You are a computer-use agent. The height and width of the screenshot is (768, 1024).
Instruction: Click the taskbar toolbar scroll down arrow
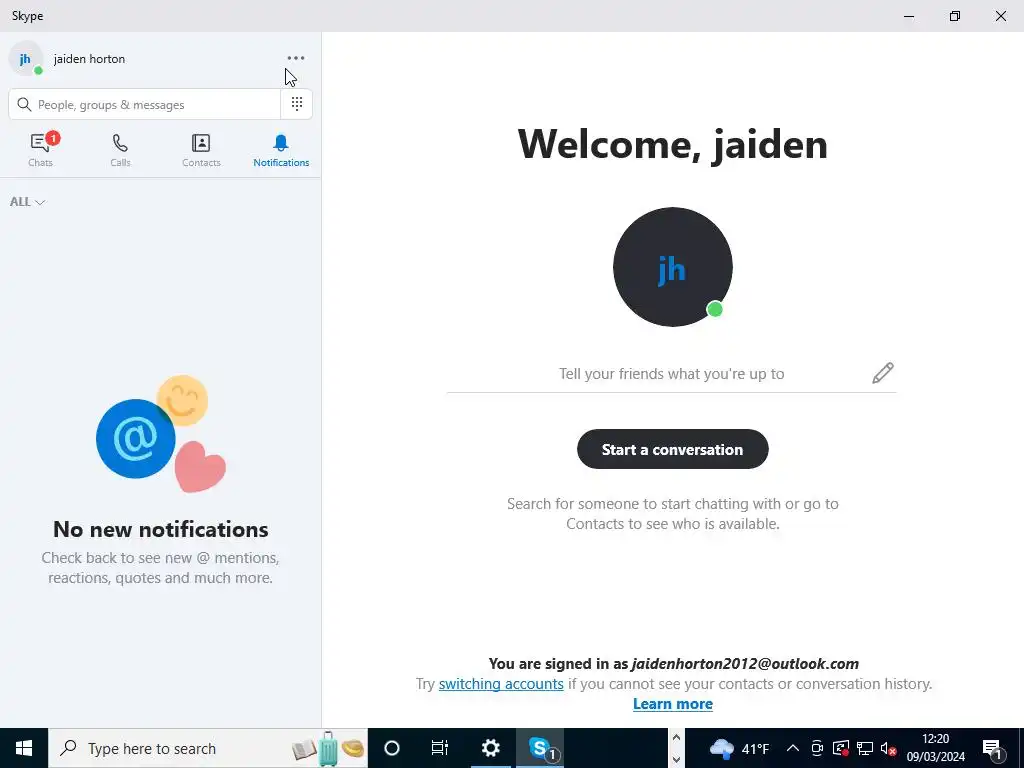[x=677, y=759]
